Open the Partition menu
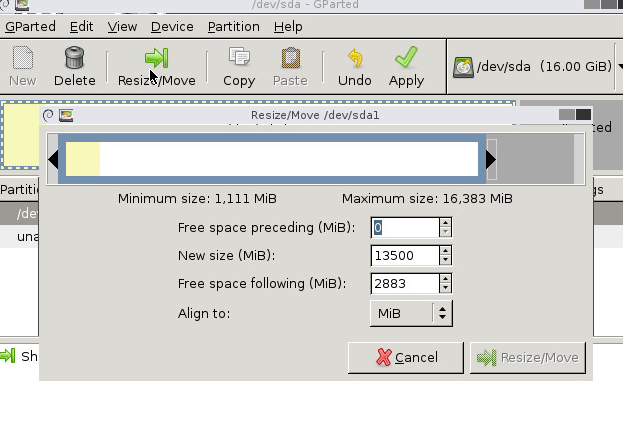623x426 pixels. (234, 27)
